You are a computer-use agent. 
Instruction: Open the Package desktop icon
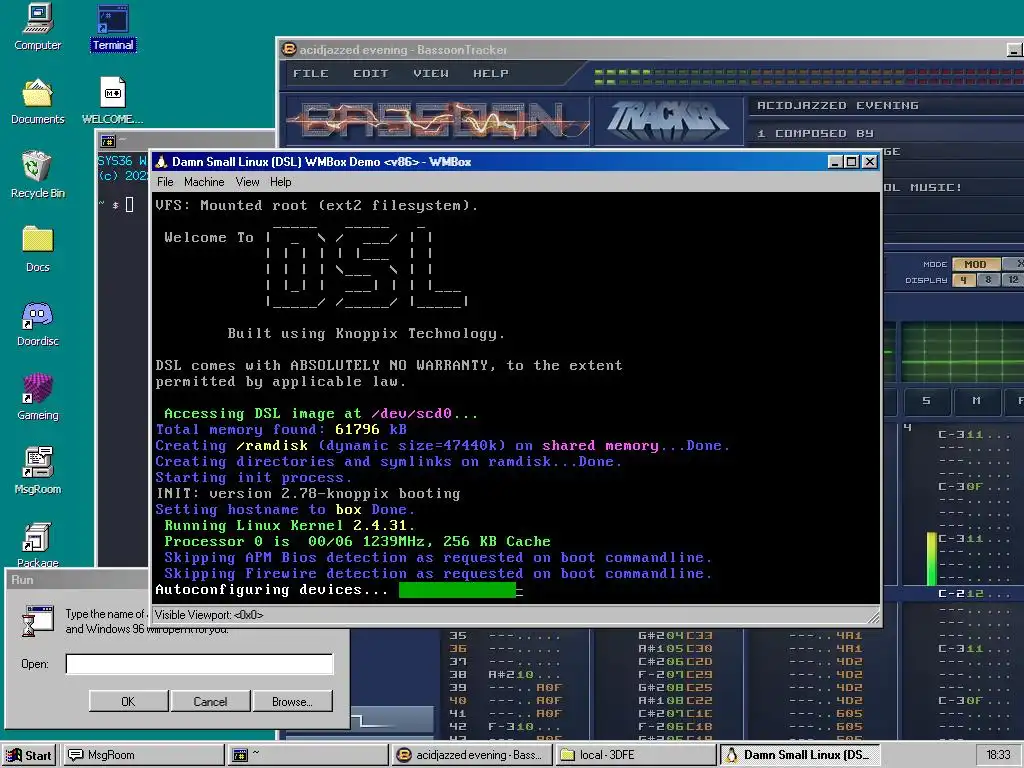37,544
